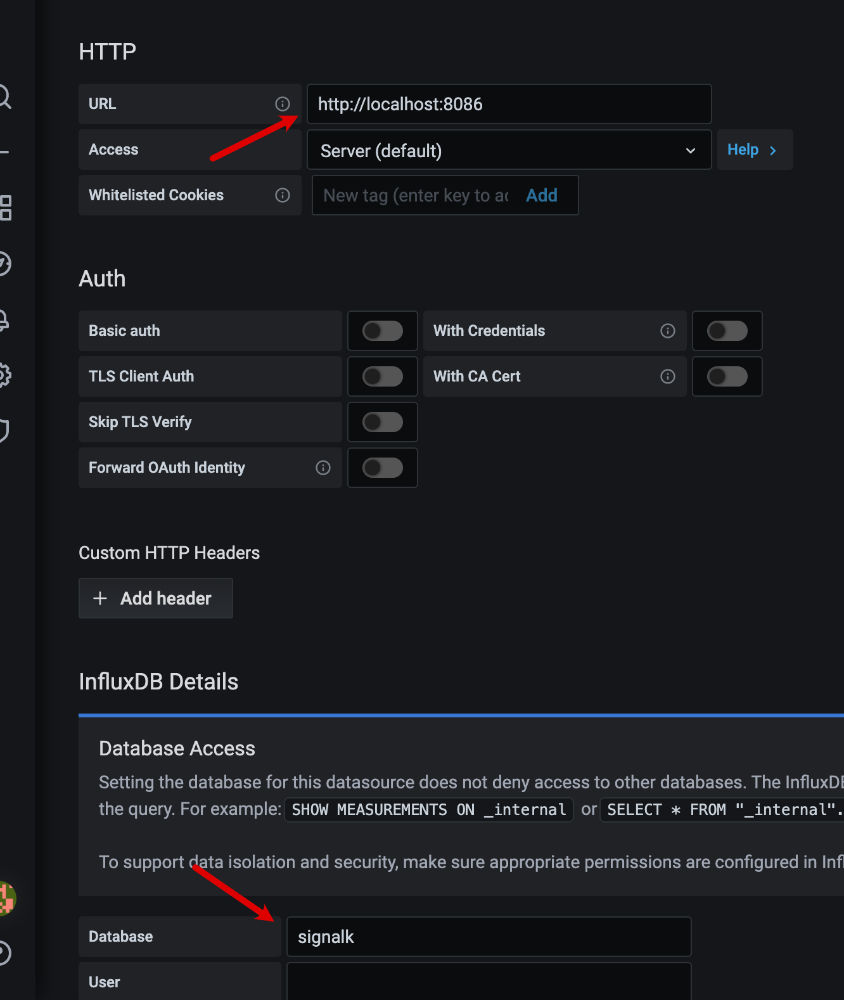Click the Database field containing signalk

pos(488,937)
